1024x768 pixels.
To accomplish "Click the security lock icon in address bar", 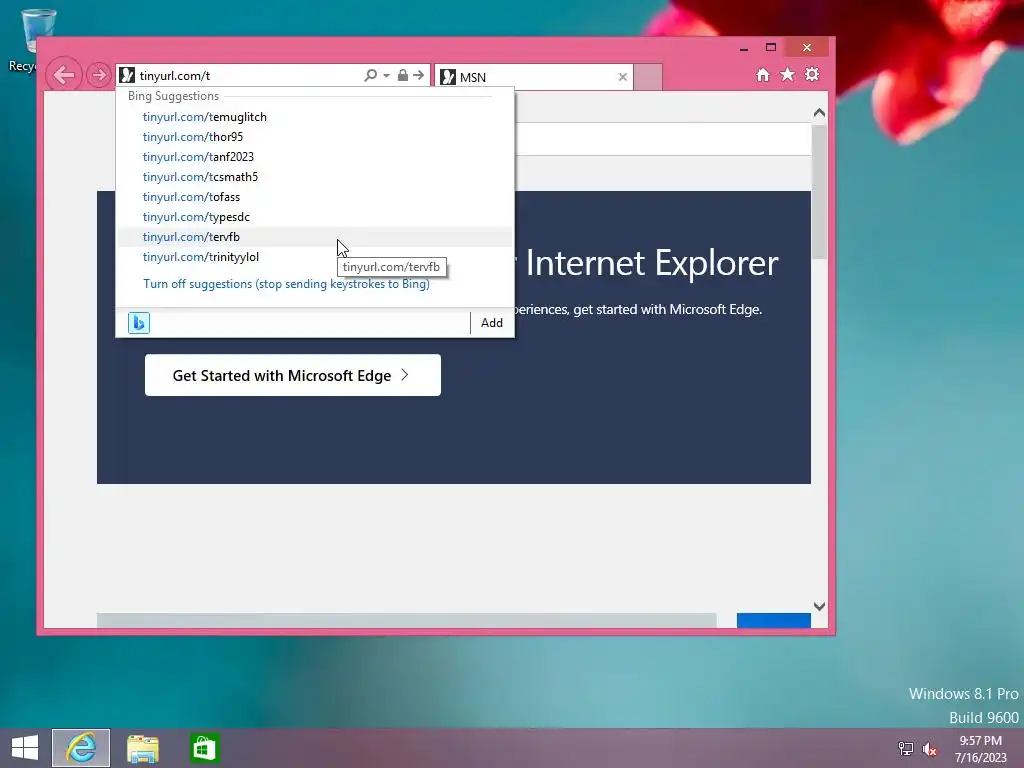I will [403, 75].
